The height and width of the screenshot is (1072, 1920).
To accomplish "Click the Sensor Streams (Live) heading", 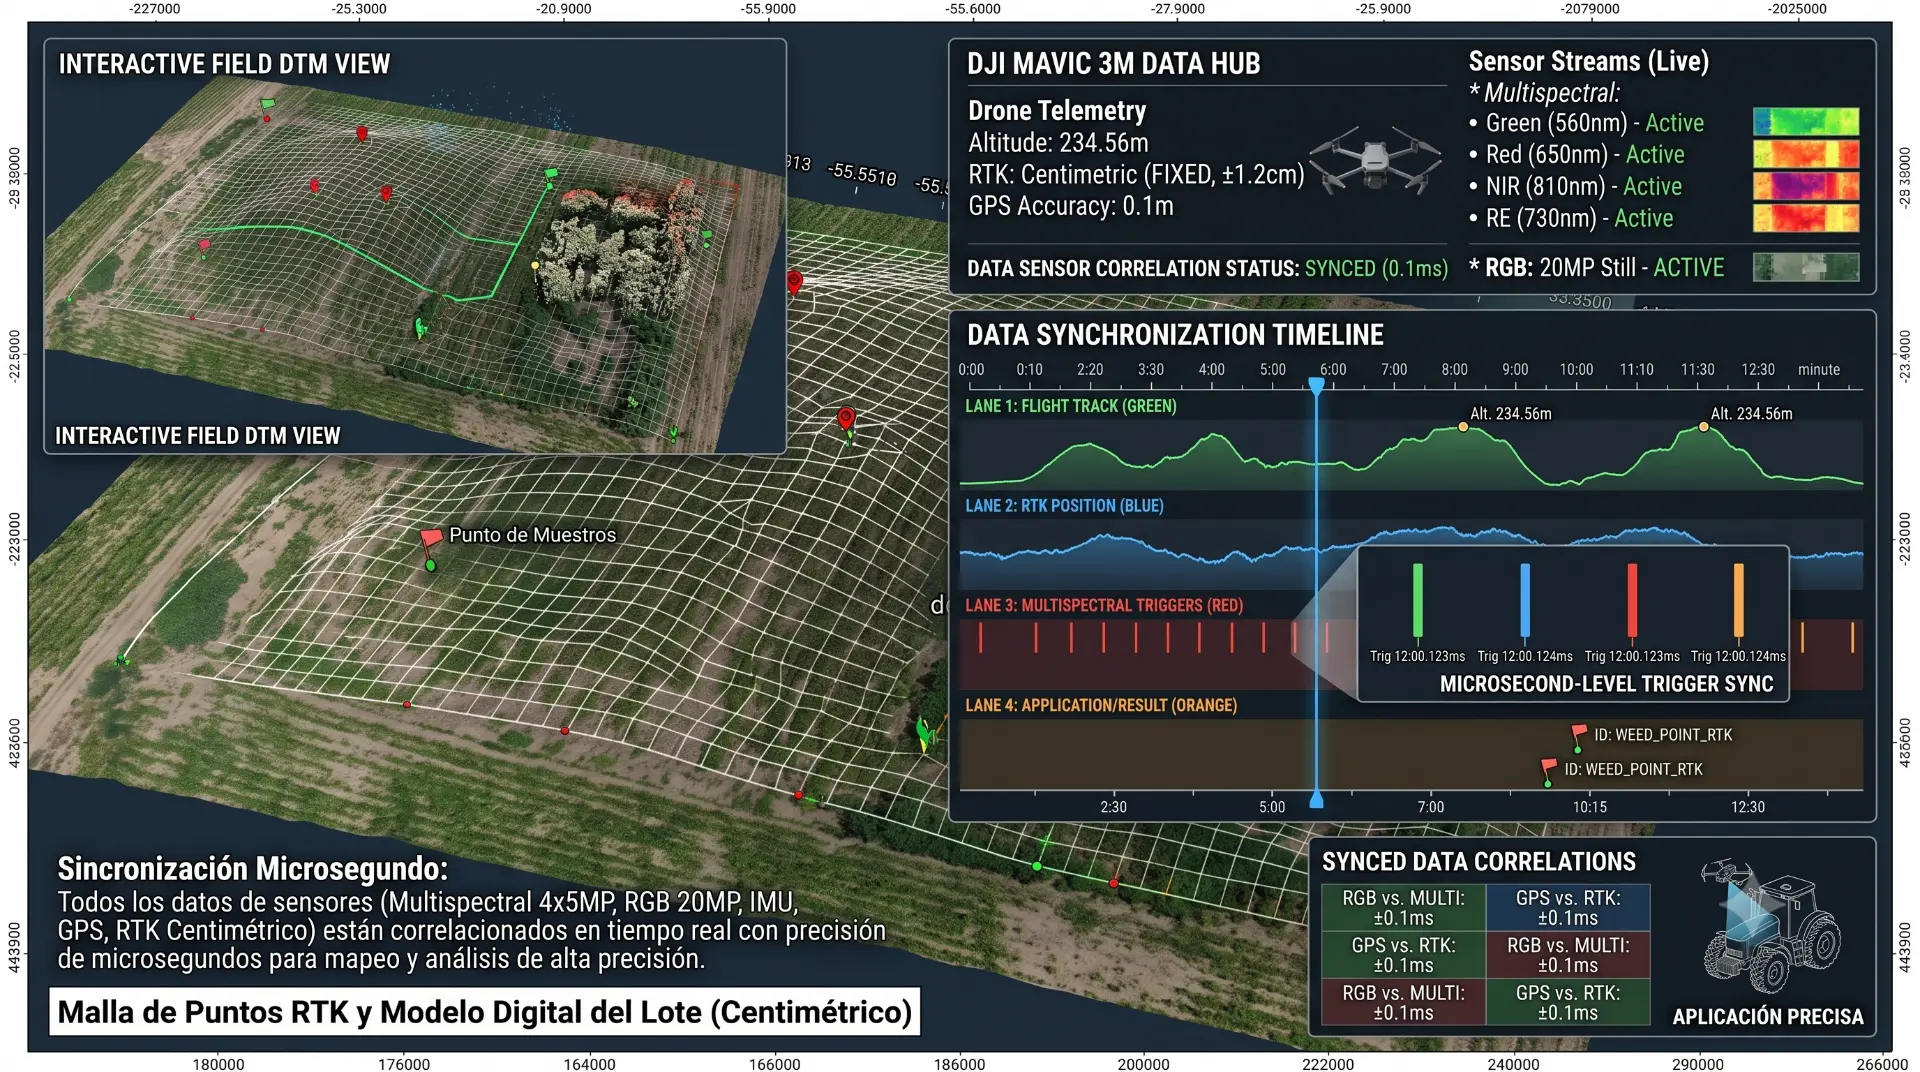I will pos(1588,61).
